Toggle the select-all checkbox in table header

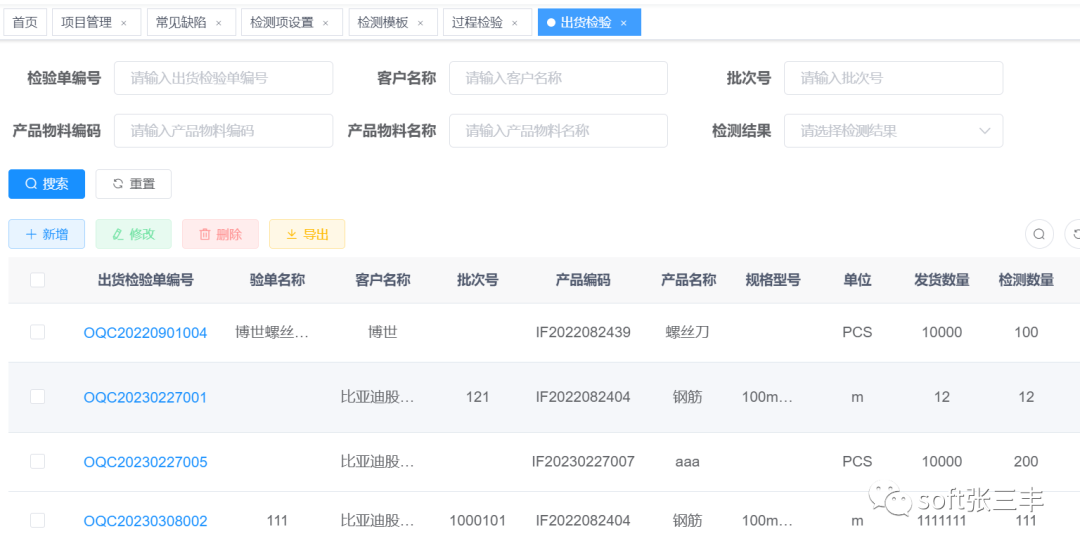click(x=38, y=280)
